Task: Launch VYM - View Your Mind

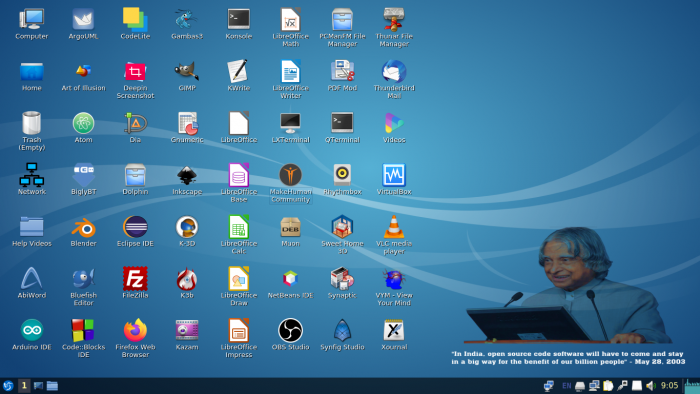Action: pyautogui.click(x=394, y=278)
